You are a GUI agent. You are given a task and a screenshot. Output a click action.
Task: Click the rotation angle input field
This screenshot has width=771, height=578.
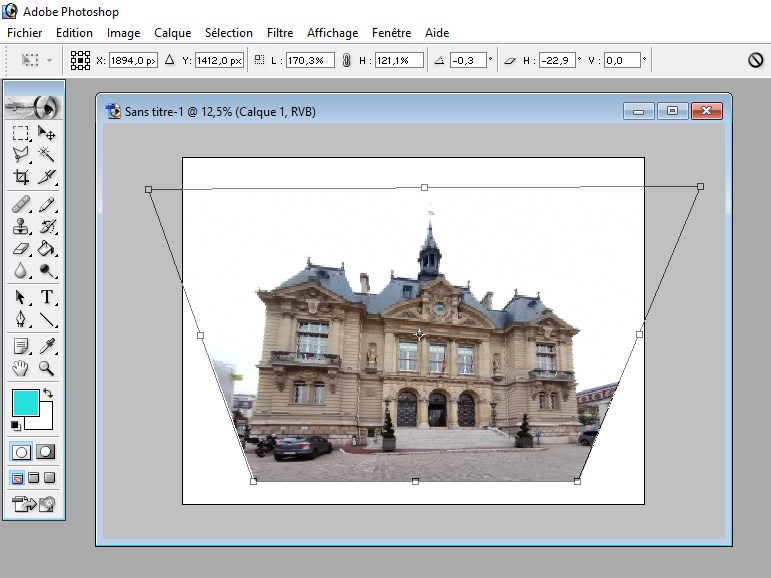[x=468, y=60]
